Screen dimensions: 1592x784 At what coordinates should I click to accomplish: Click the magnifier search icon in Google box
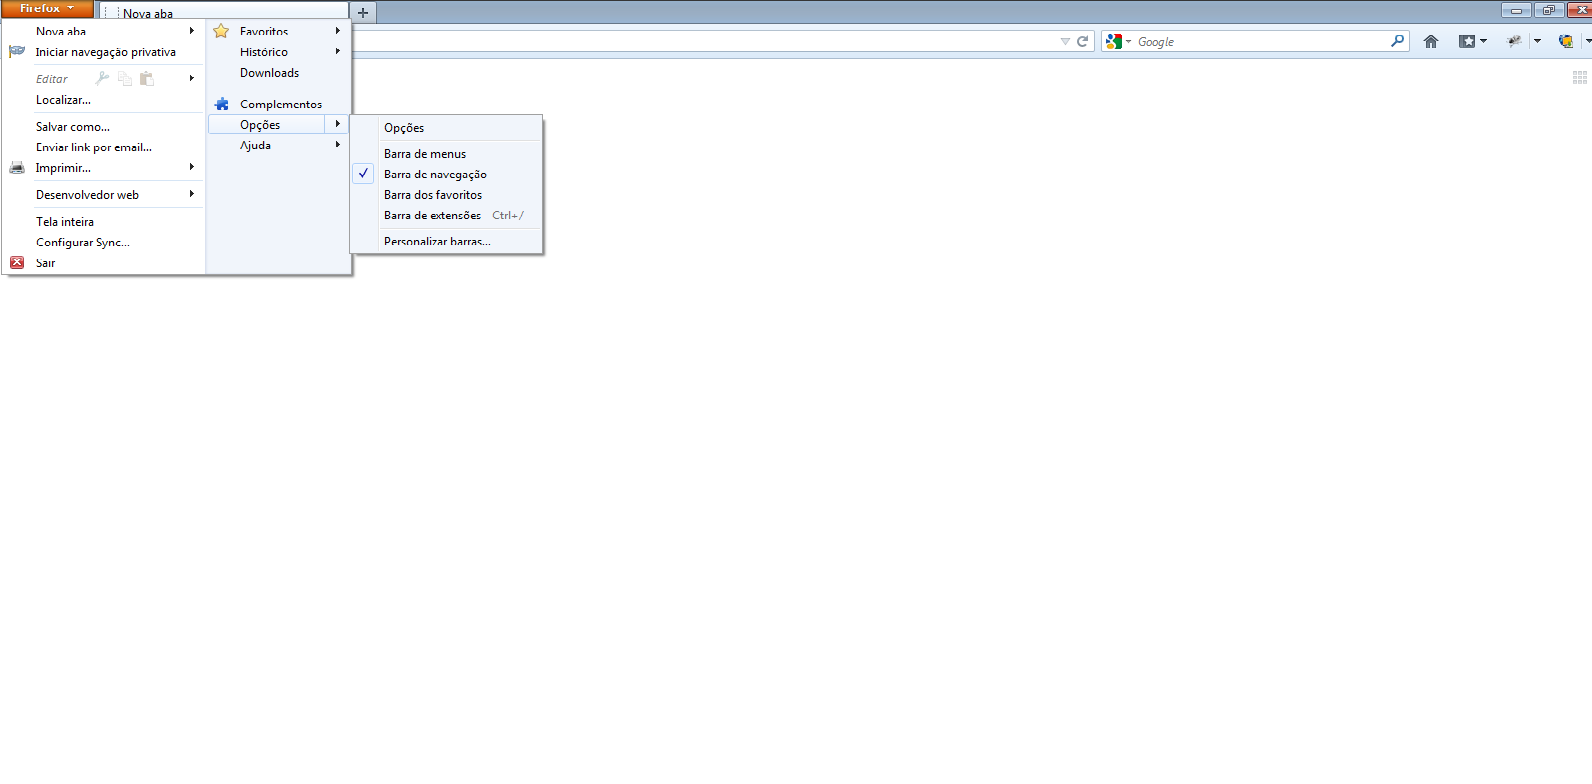(x=1397, y=41)
